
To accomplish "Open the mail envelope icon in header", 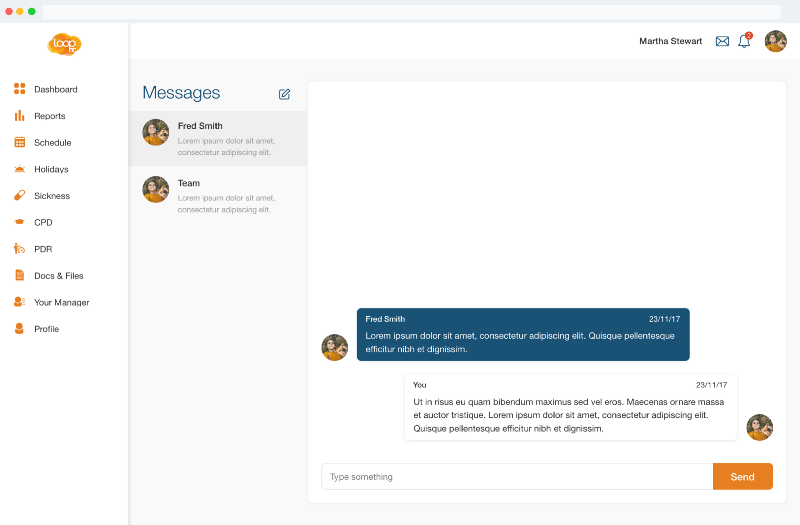I will (722, 41).
